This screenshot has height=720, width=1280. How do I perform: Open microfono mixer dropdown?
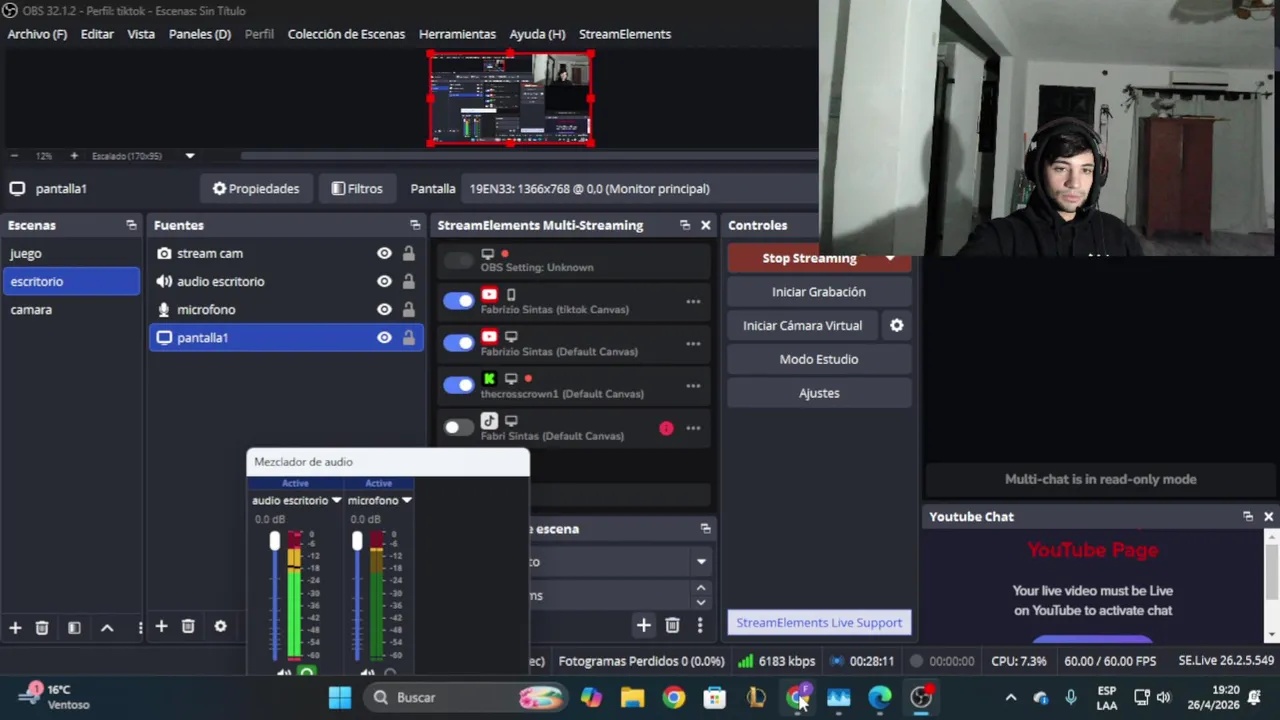pyautogui.click(x=406, y=500)
